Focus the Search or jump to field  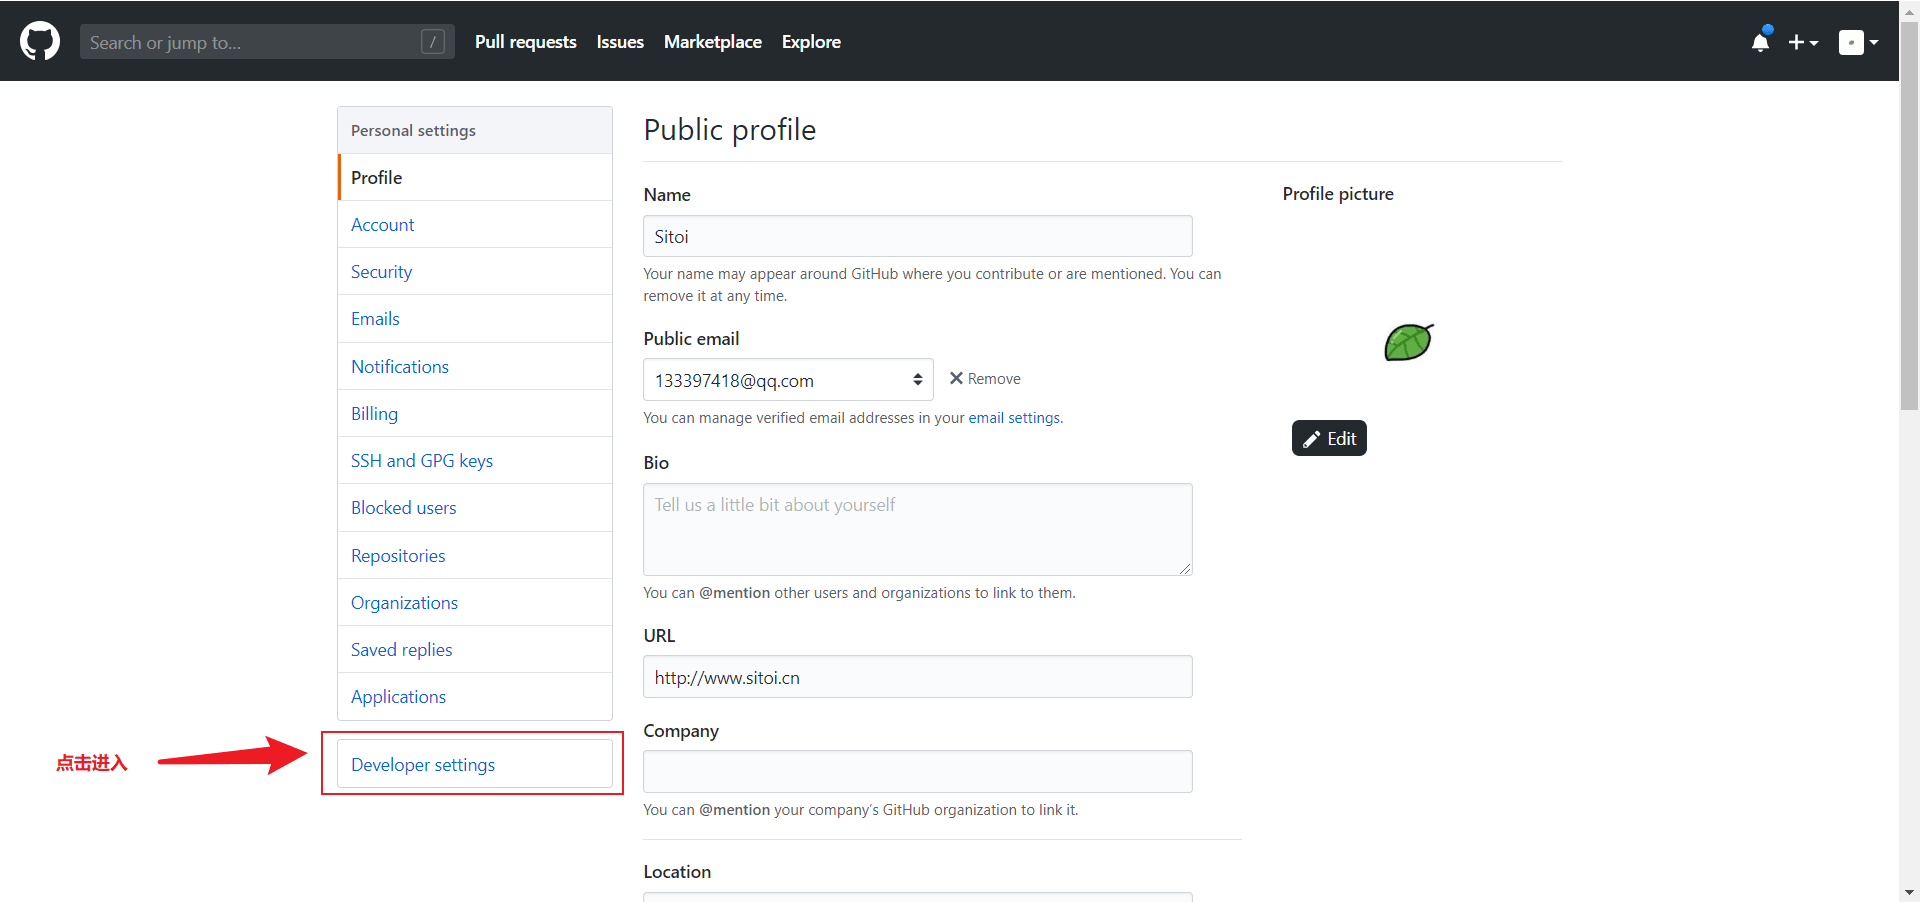coord(267,42)
